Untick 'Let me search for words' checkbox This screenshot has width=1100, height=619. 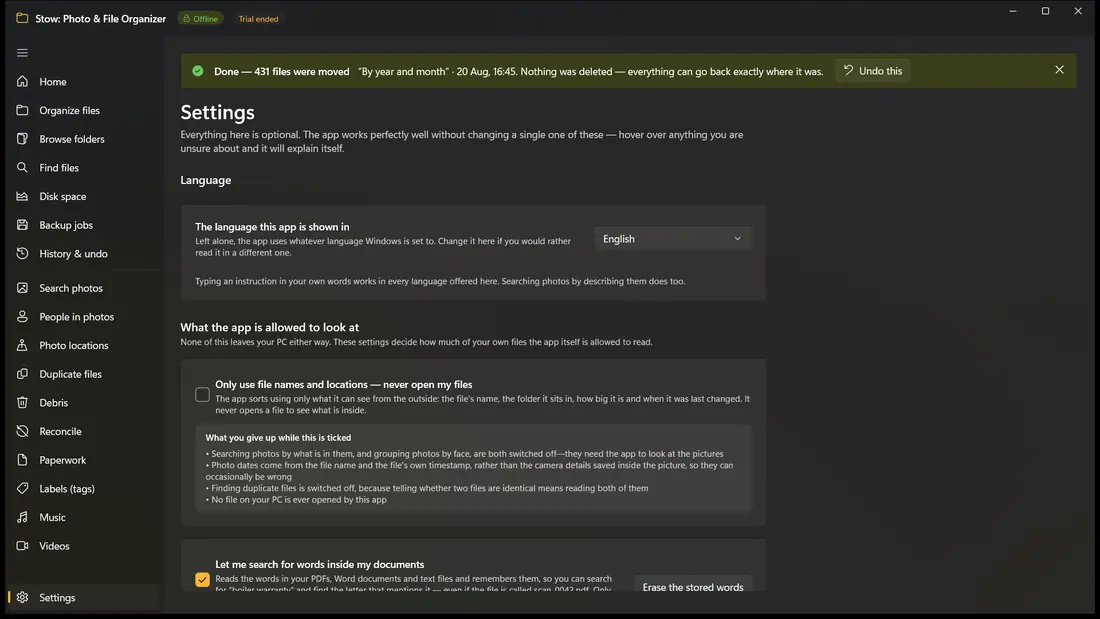tap(202, 580)
